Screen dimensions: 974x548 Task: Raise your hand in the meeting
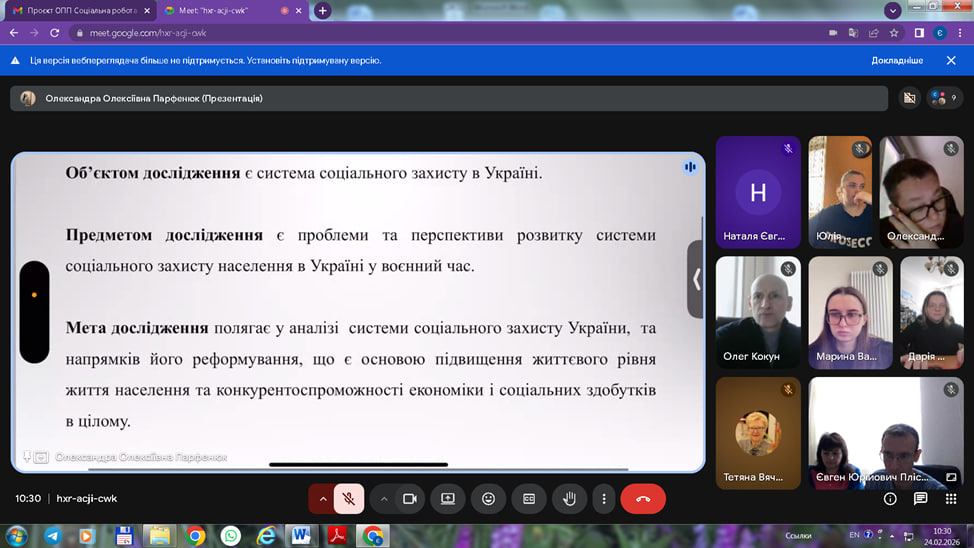coord(569,498)
